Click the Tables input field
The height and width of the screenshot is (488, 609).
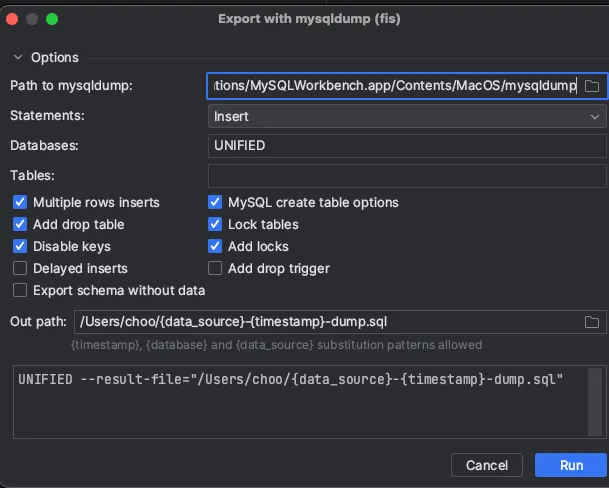point(406,175)
